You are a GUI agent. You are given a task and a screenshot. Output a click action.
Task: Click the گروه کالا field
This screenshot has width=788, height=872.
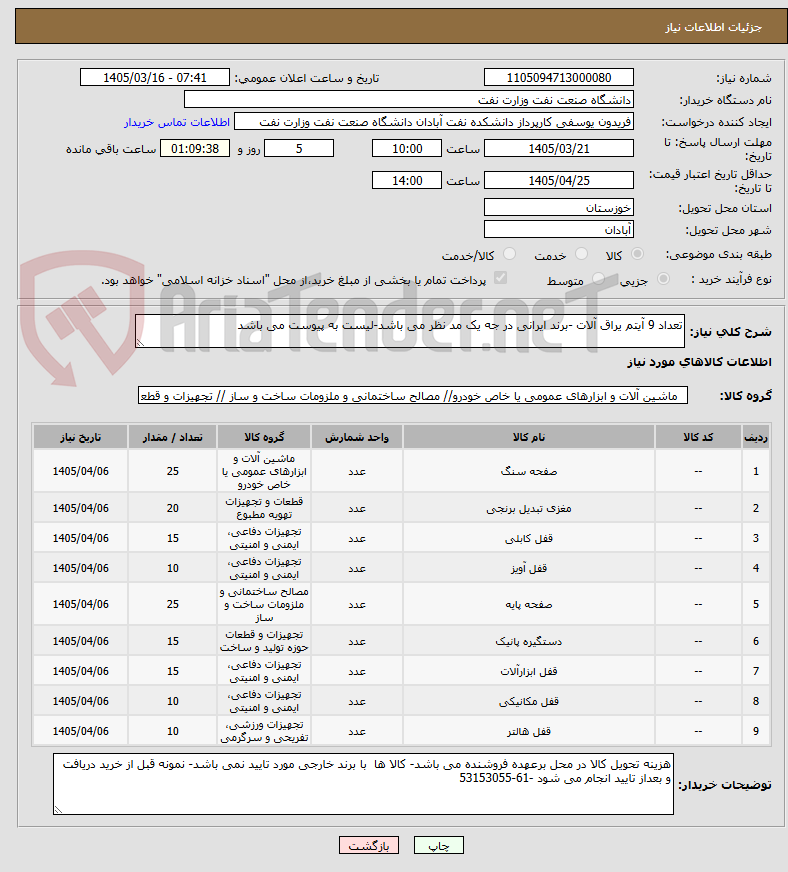click(413, 396)
